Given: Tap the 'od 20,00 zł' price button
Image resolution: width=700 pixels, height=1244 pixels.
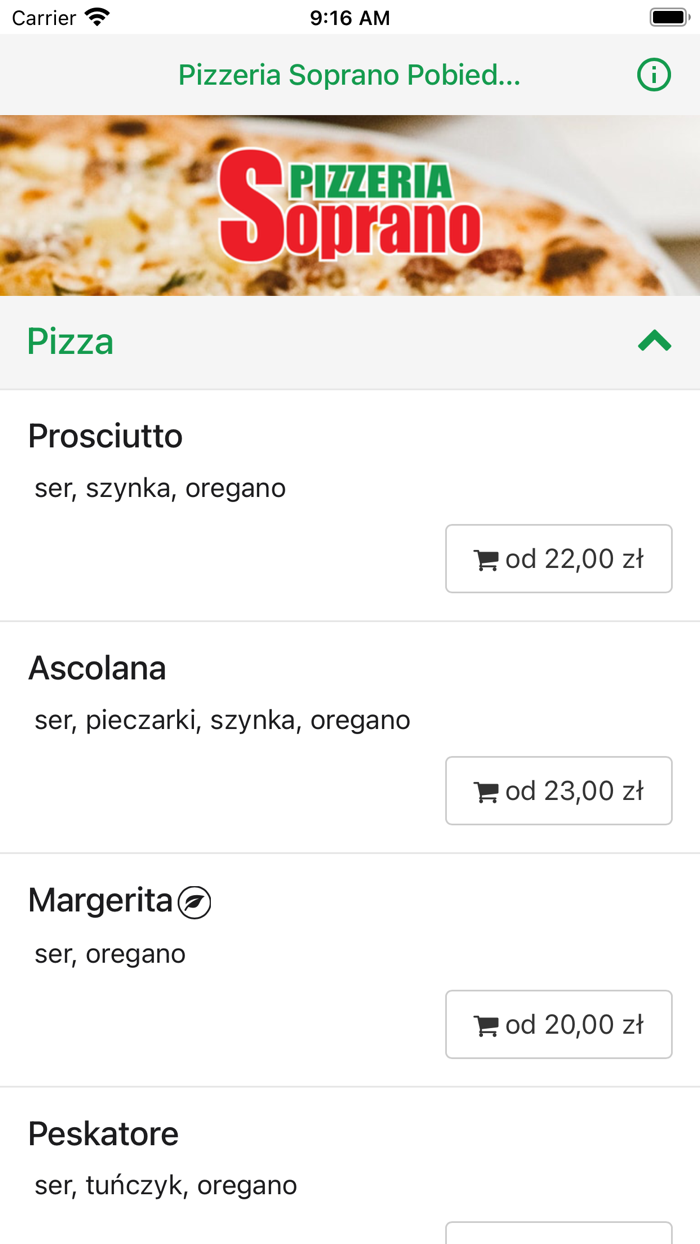Looking at the screenshot, I should pos(559,1024).
